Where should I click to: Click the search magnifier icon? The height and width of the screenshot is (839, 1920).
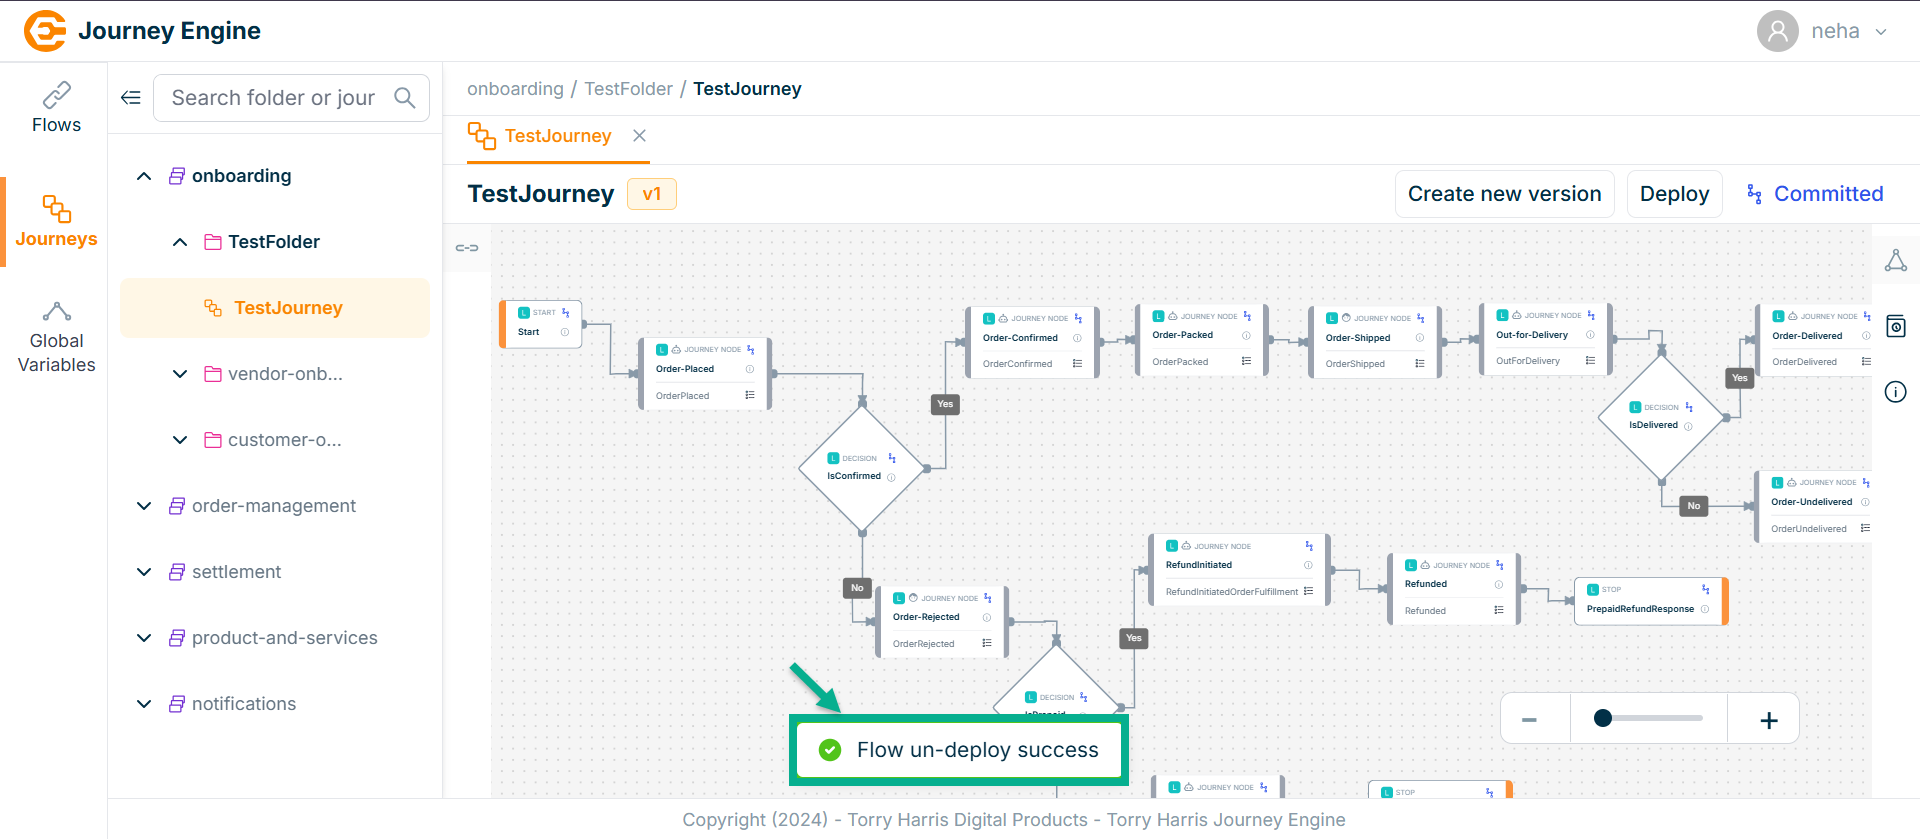[405, 98]
